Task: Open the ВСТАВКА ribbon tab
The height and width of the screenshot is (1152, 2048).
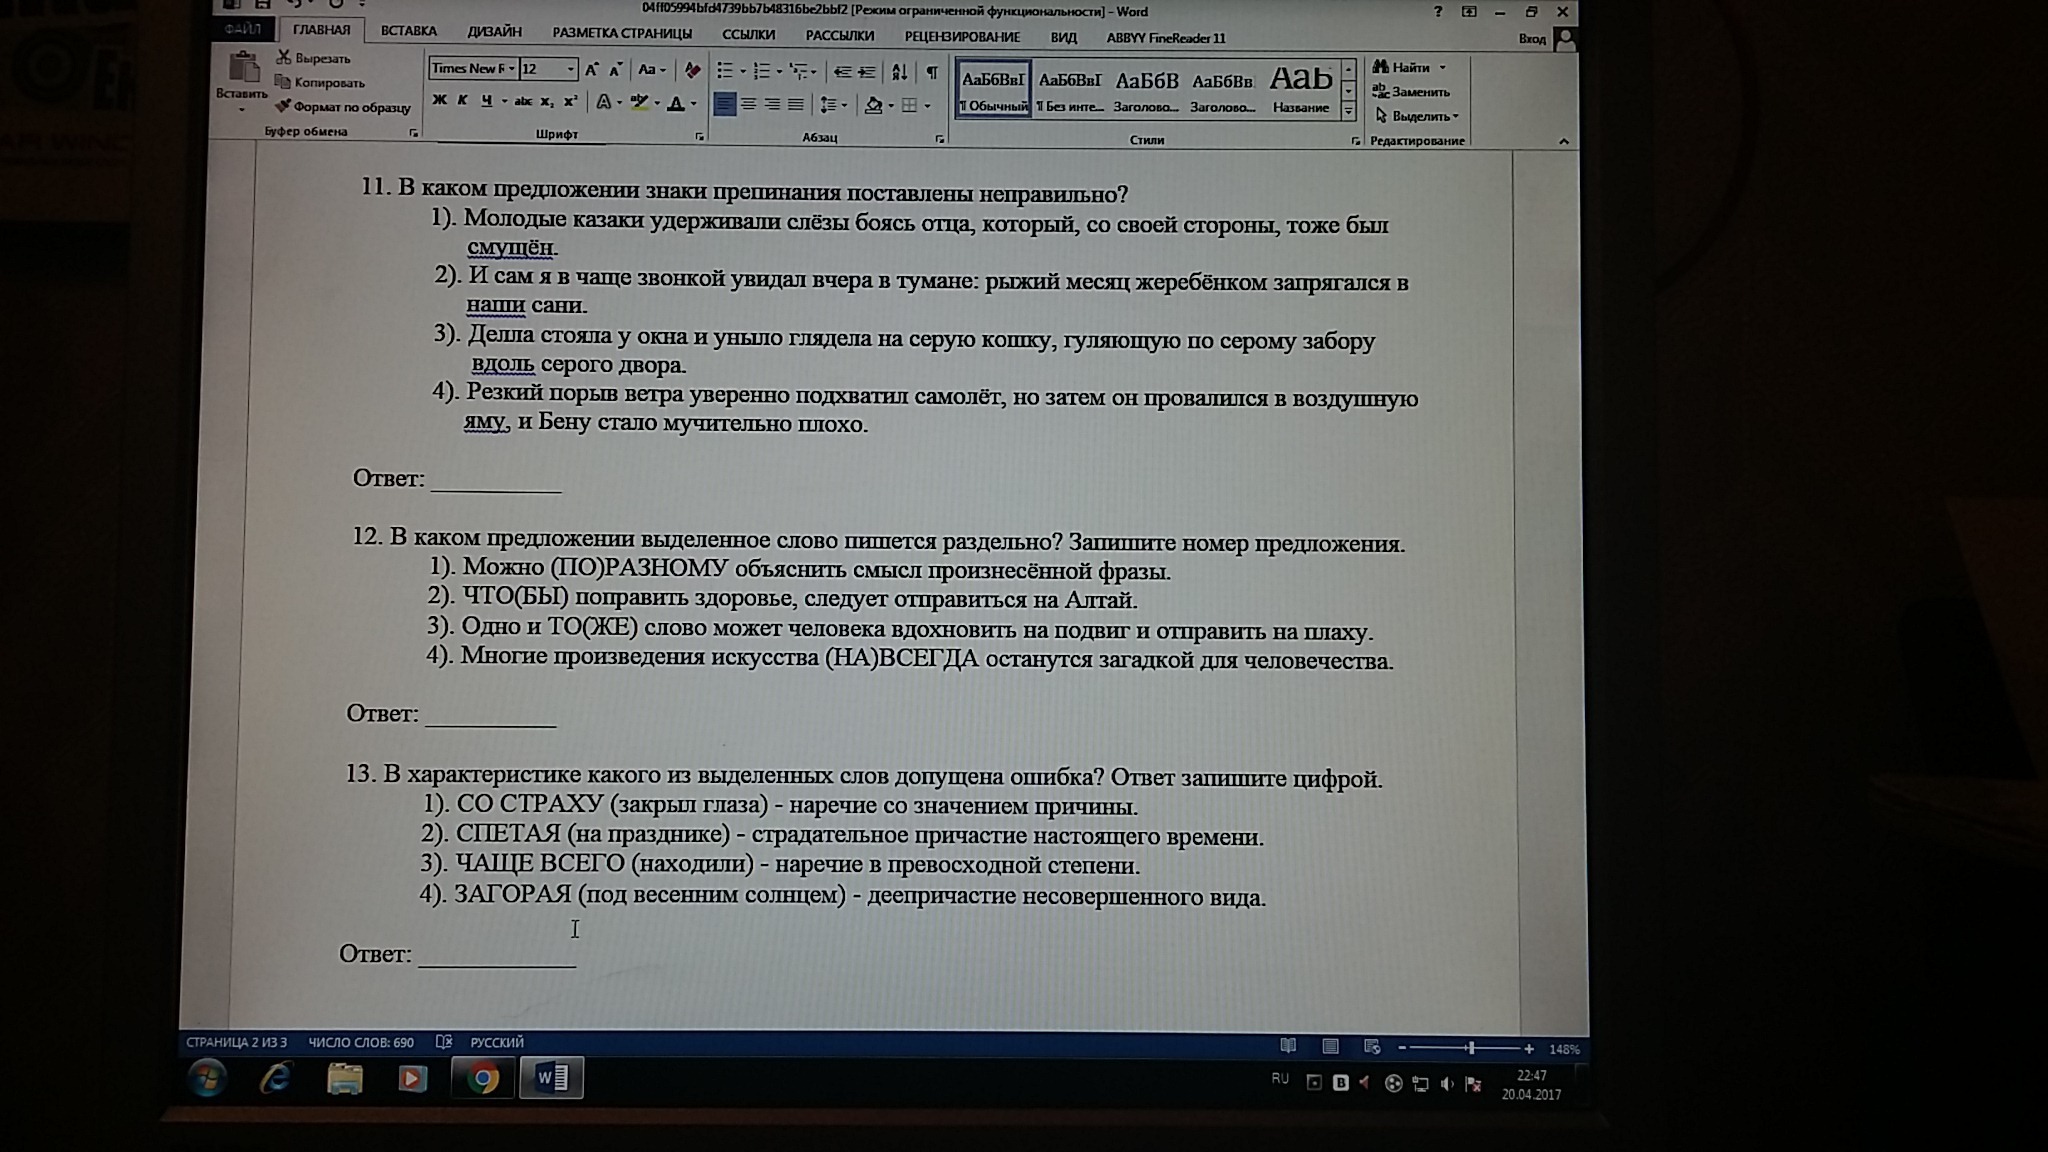Action: [x=408, y=32]
